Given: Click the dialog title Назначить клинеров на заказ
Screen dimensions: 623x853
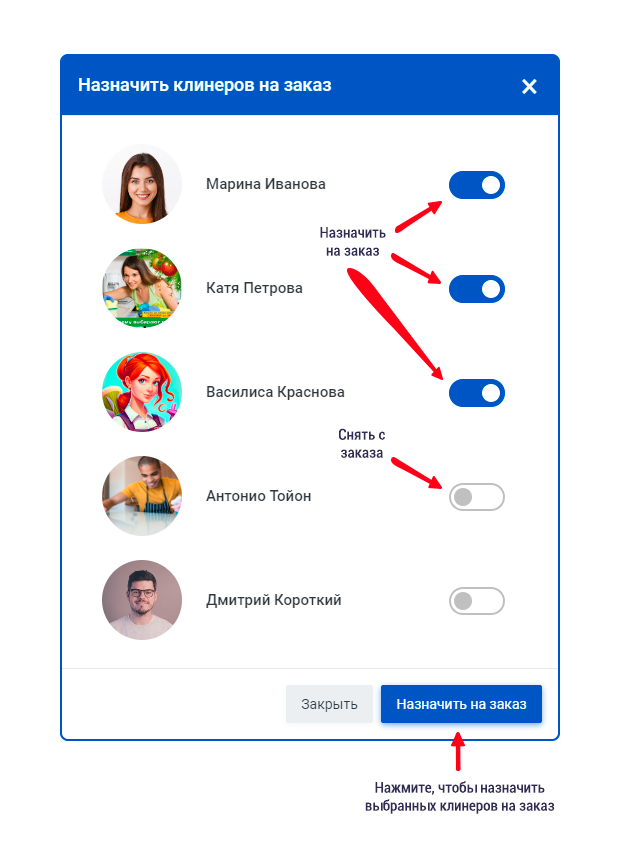Looking at the screenshot, I should pyautogui.click(x=205, y=85).
